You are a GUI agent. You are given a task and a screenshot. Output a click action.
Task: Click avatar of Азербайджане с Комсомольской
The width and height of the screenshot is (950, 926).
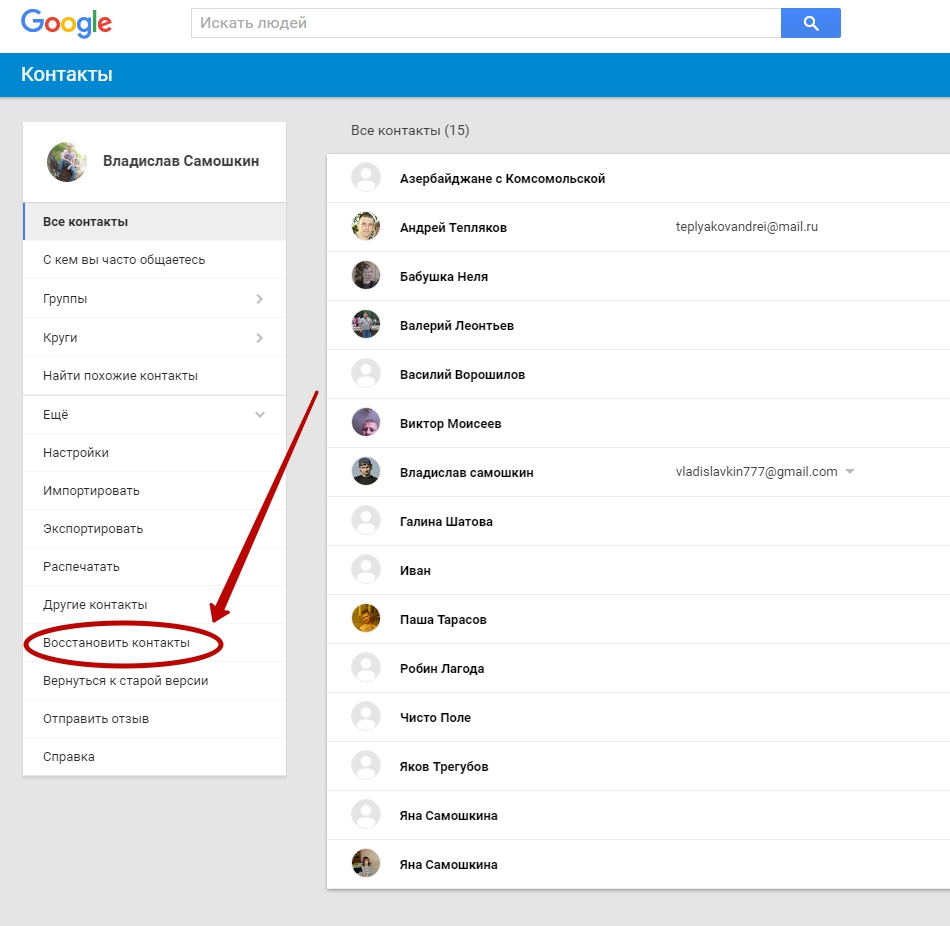click(366, 178)
